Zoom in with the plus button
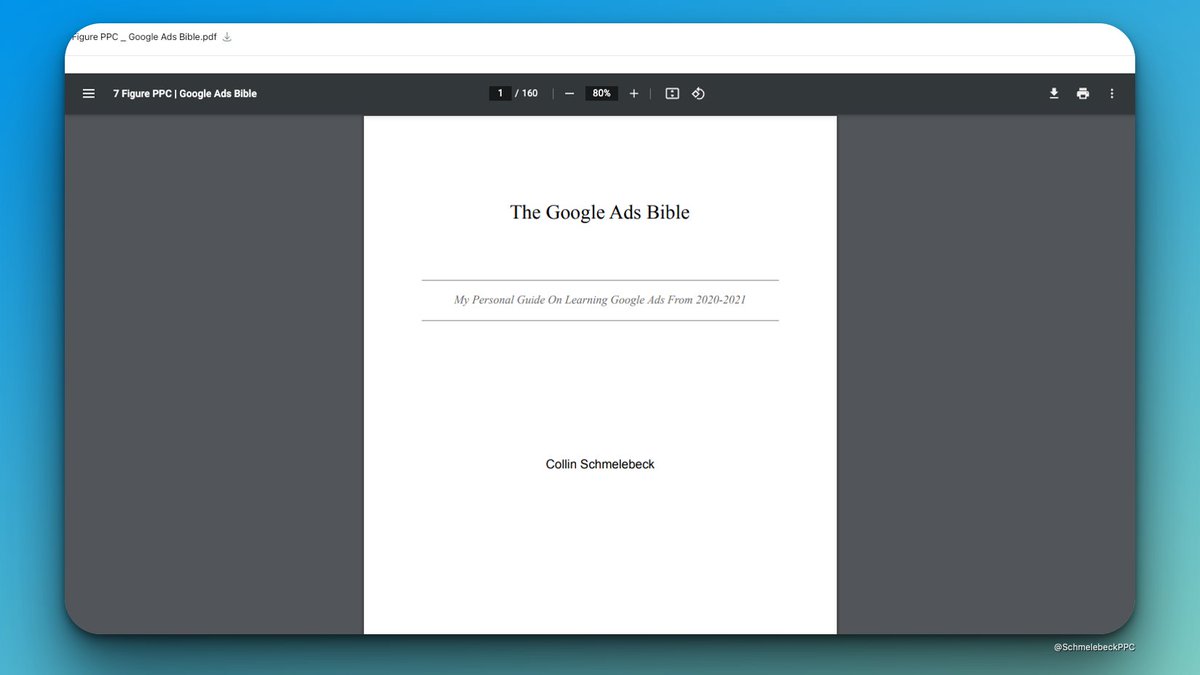 coord(634,93)
